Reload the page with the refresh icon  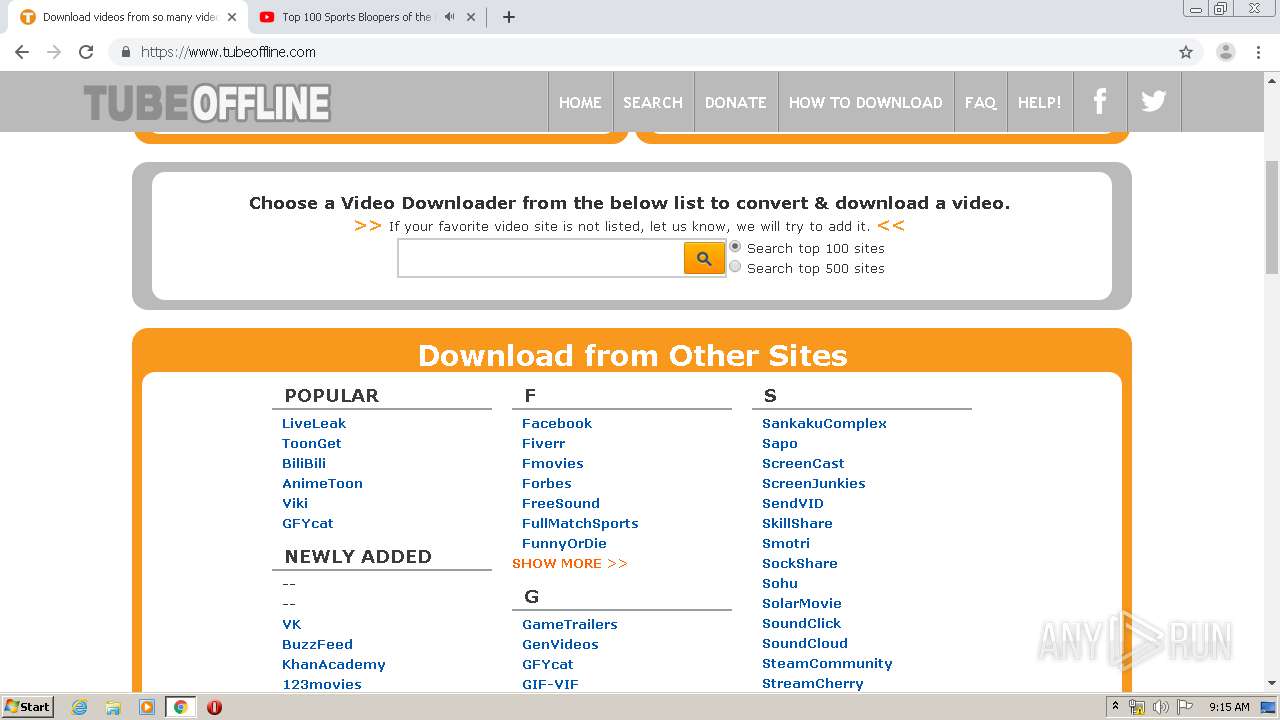[86, 52]
